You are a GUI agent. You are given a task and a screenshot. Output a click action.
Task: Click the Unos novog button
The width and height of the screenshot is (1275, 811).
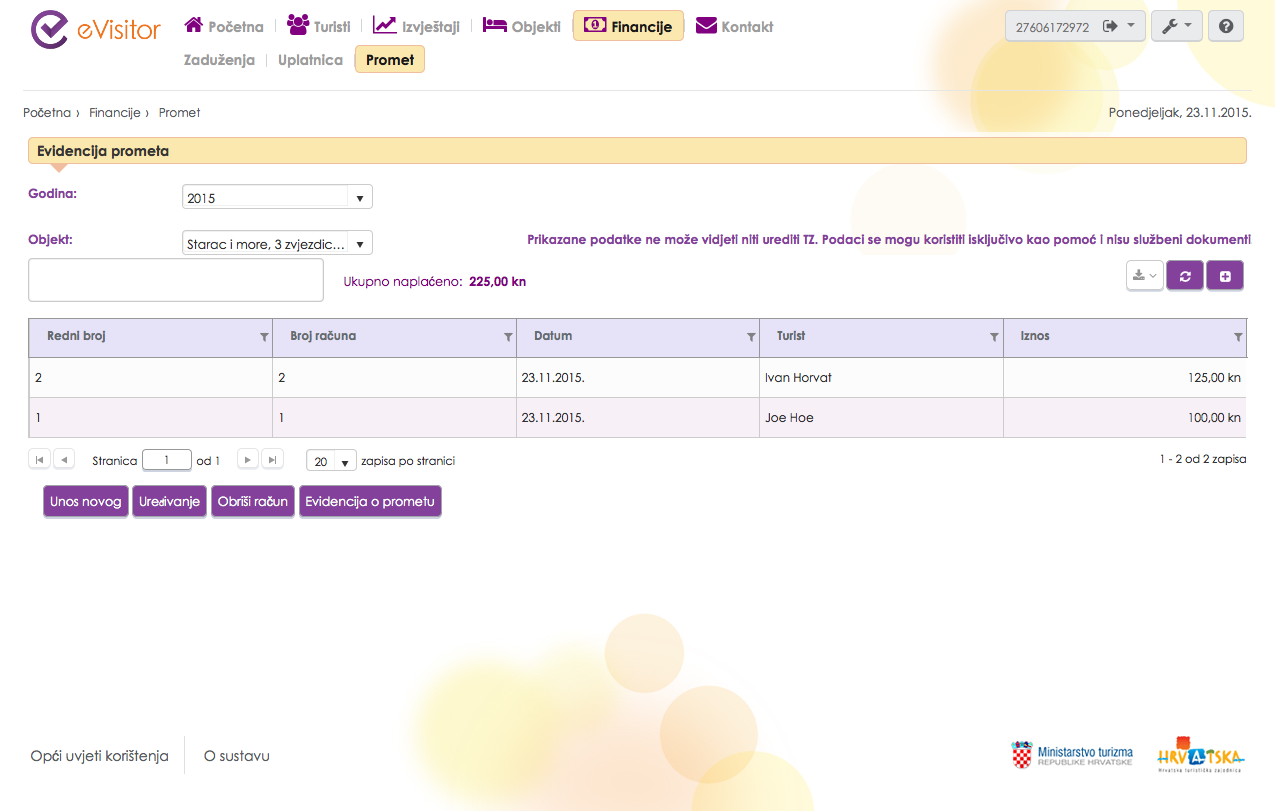[86, 502]
